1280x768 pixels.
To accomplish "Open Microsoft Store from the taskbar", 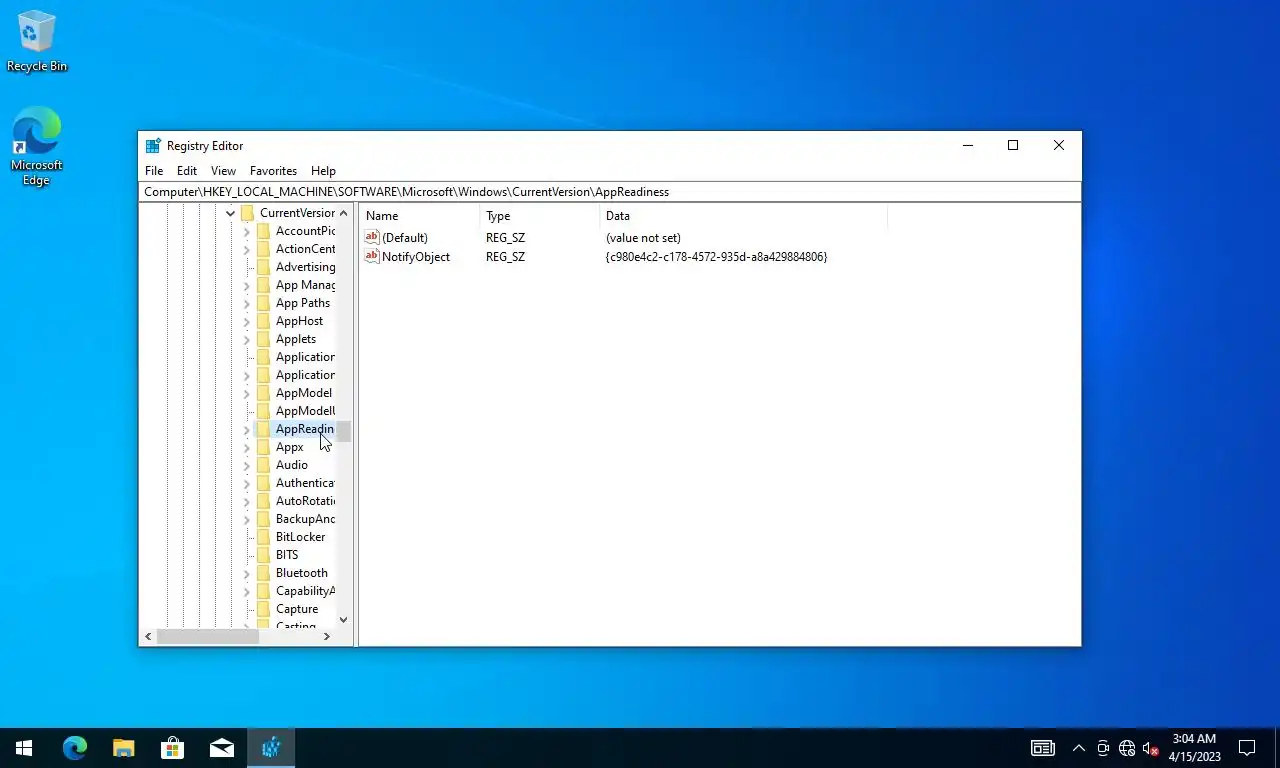I will (172, 747).
